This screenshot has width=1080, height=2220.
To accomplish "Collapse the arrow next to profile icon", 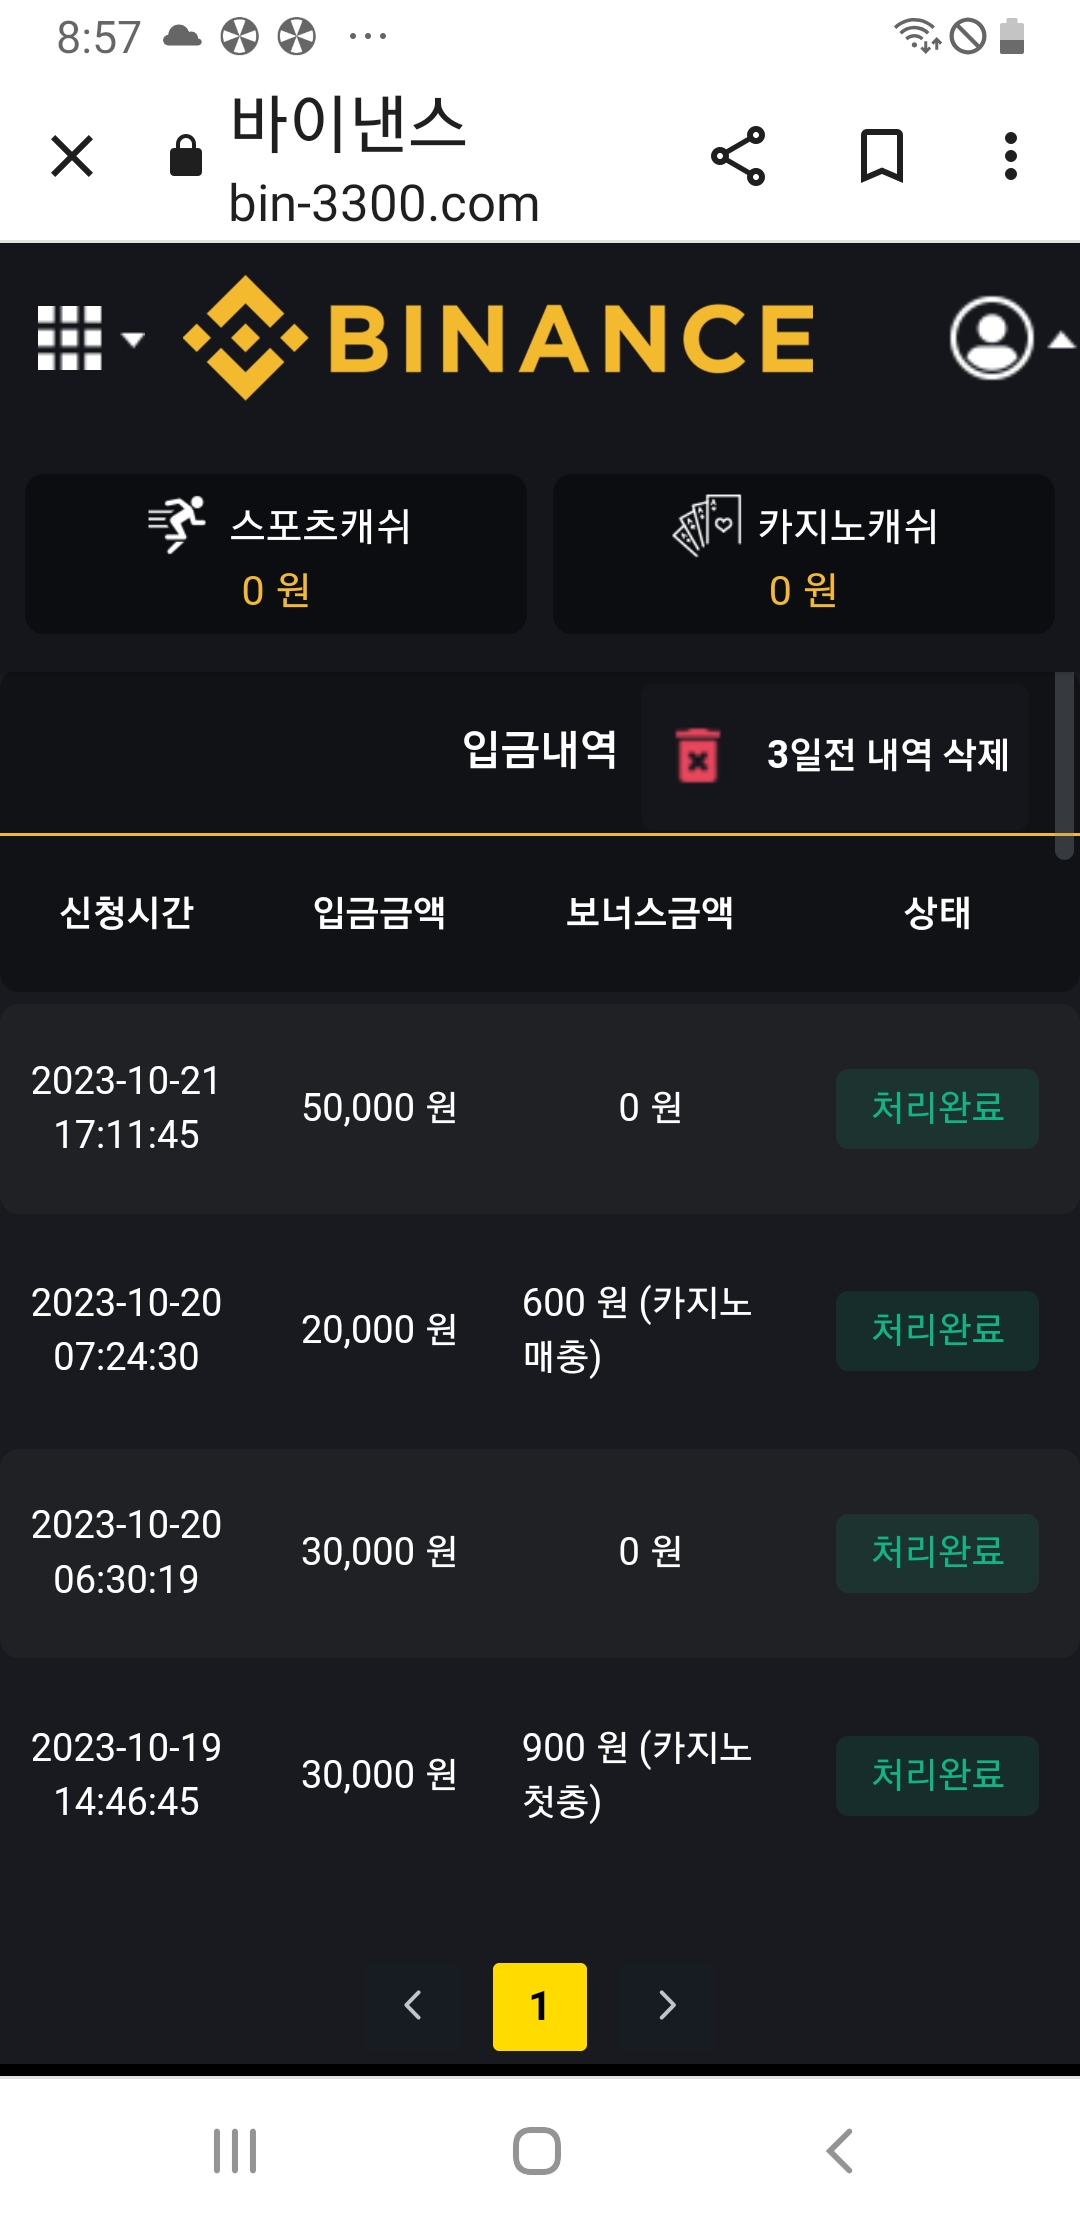I will tap(1061, 341).
